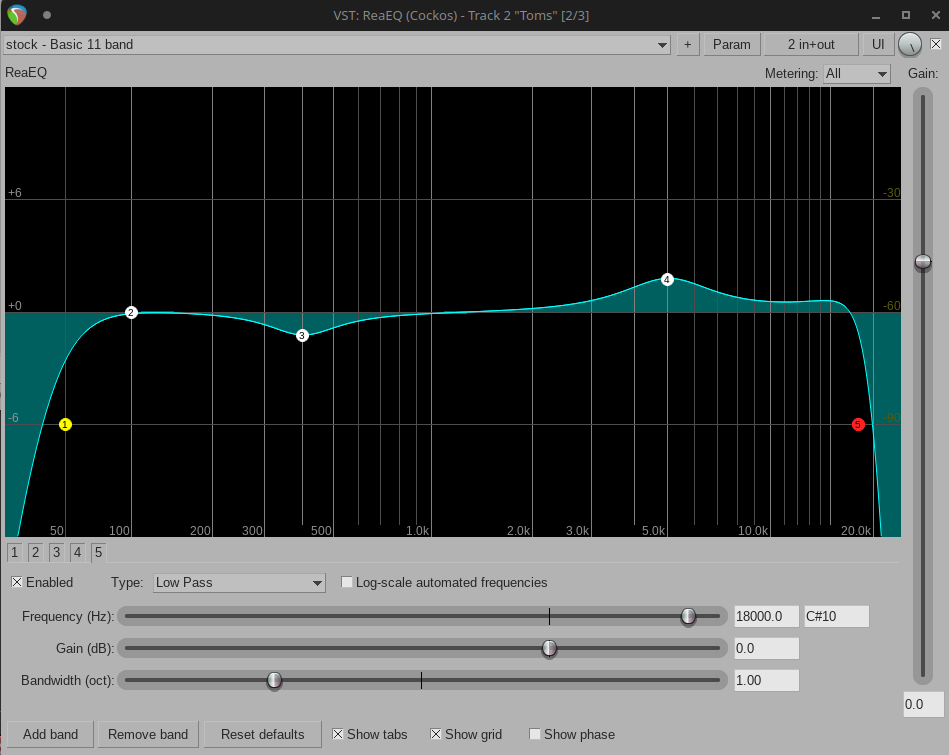Click the wet/dry mix knob

click(910, 44)
